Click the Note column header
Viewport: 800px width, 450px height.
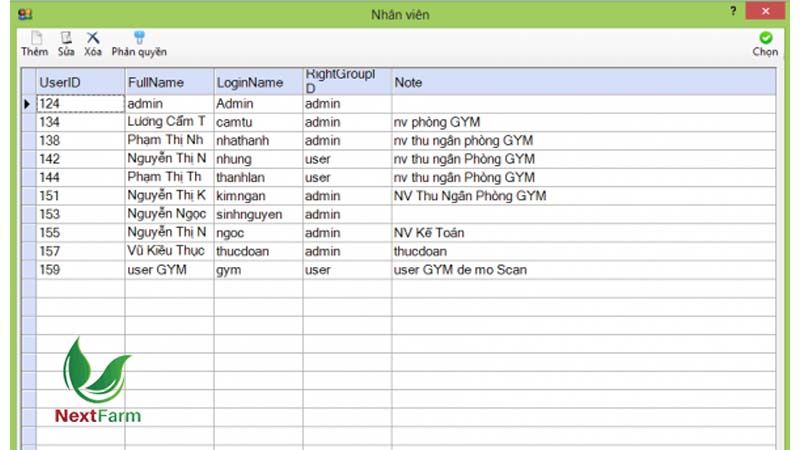582,81
